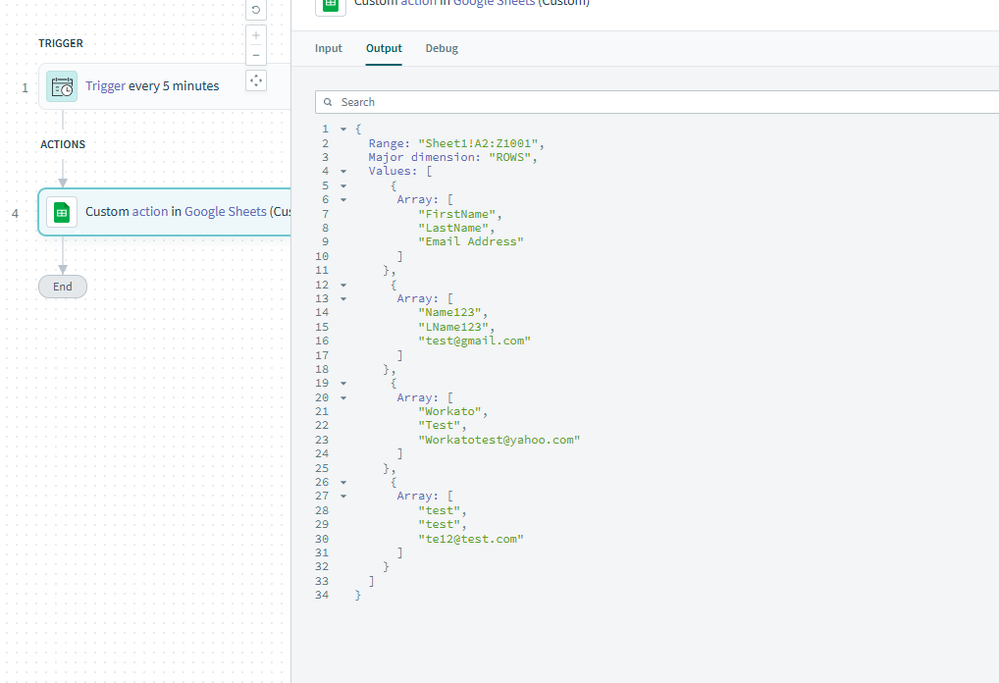Screen dimensions: 999x683
Task: Select the Output tab
Action: [x=384, y=48]
